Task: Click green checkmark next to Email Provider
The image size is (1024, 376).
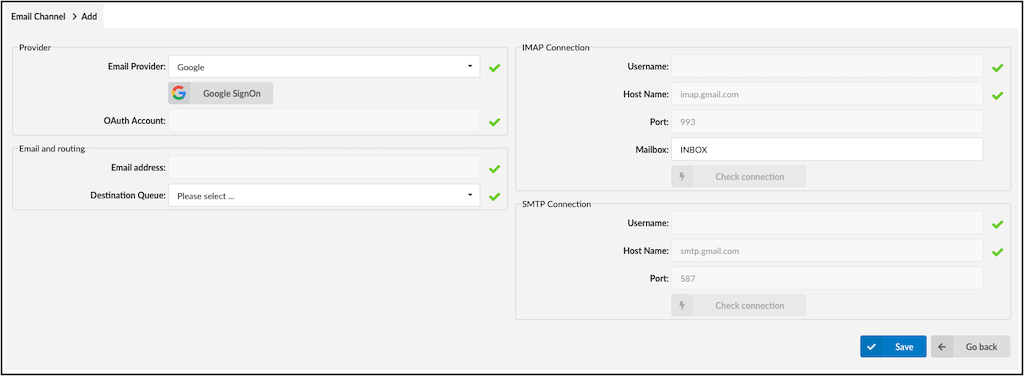Action: 494,67
